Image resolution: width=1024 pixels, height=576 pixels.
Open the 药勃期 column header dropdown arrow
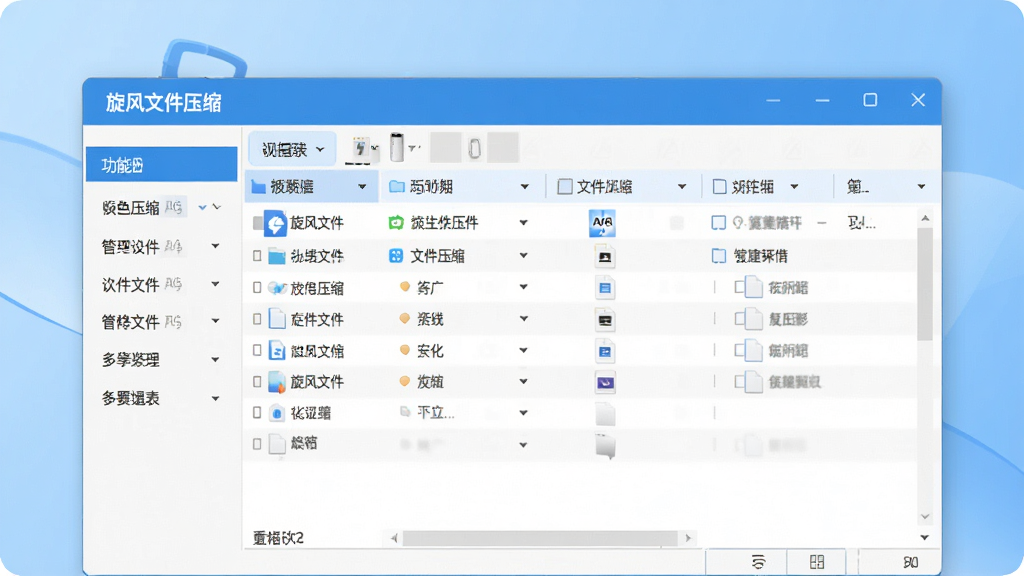524,187
